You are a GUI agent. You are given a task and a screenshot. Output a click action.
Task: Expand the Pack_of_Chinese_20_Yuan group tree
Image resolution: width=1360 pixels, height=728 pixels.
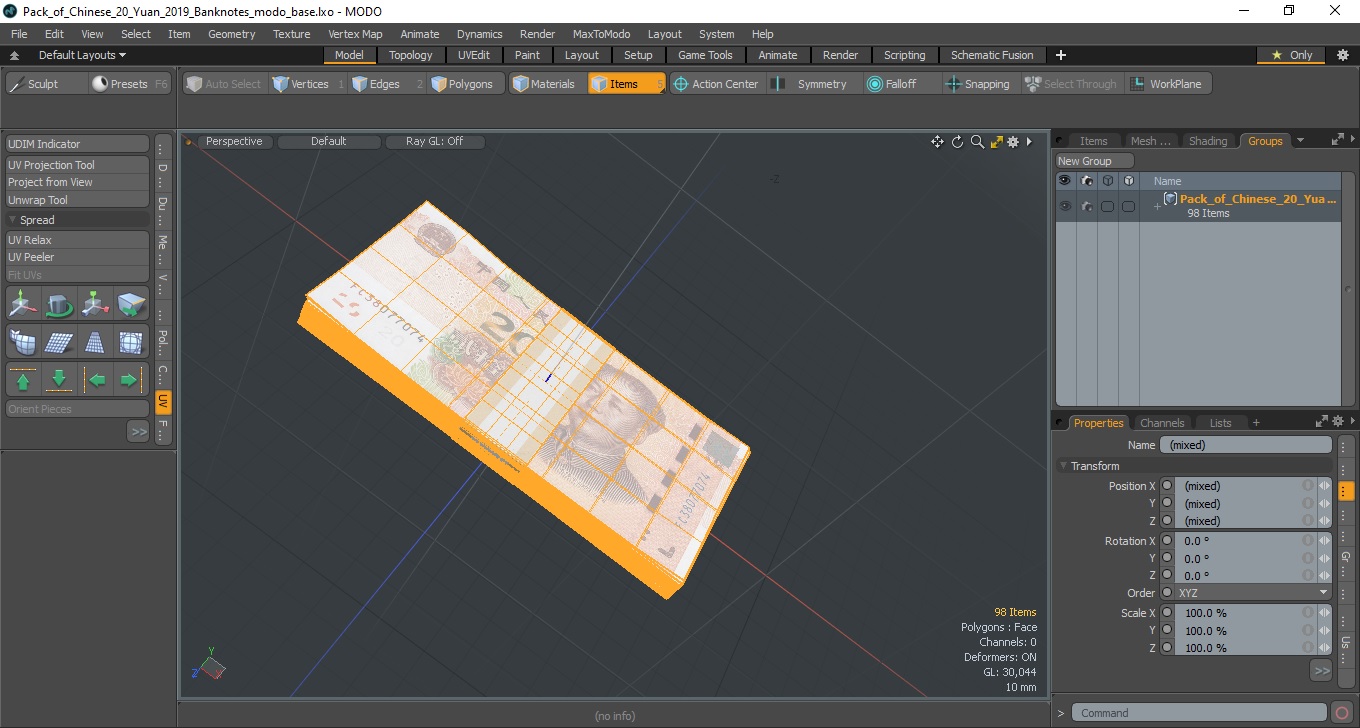(1157, 206)
